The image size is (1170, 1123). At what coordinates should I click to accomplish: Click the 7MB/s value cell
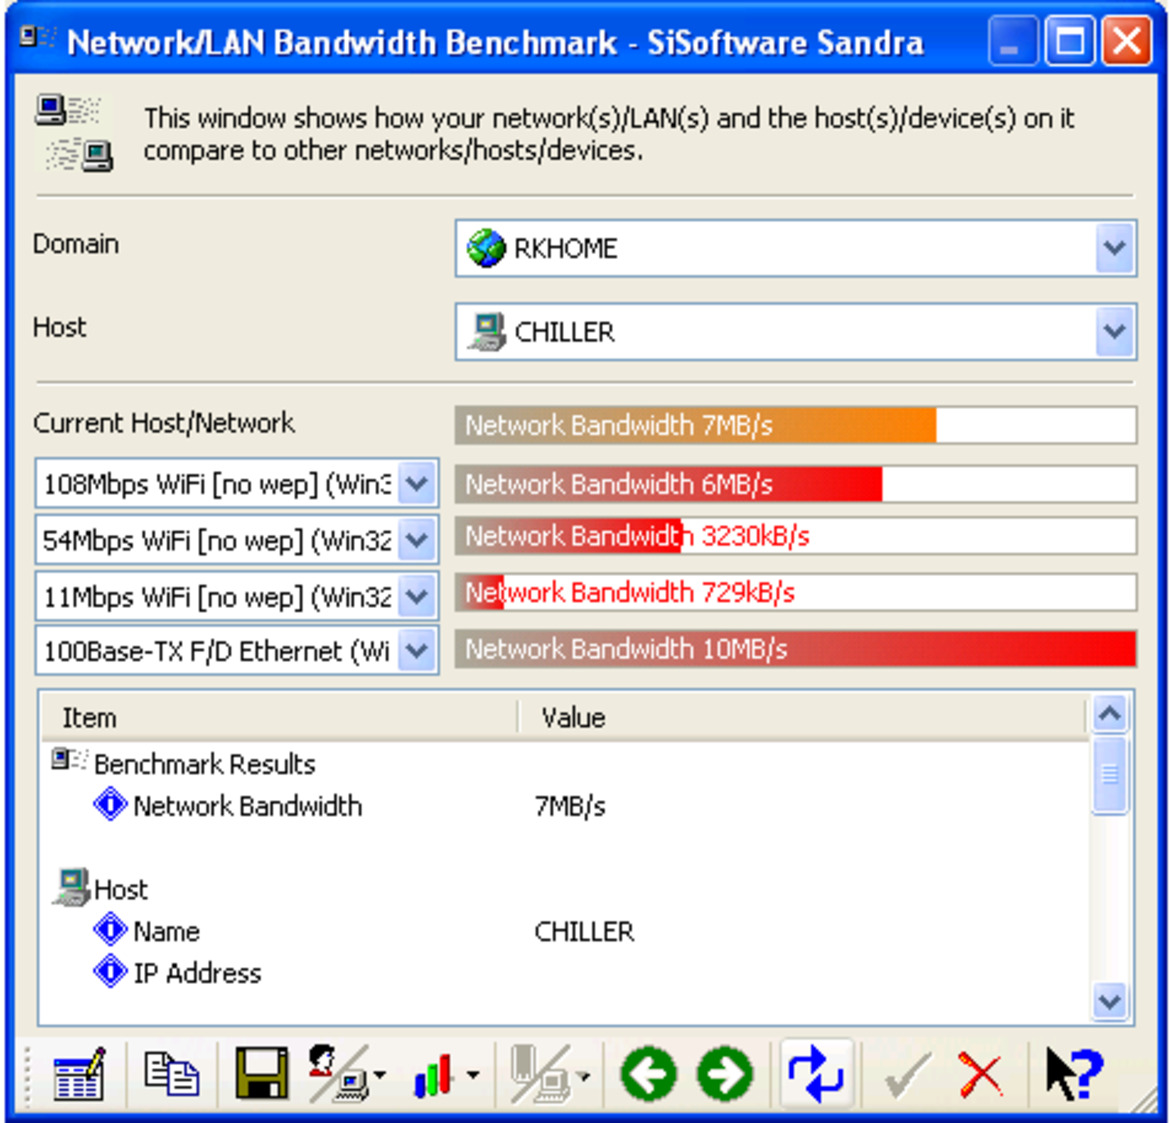coord(570,806)
